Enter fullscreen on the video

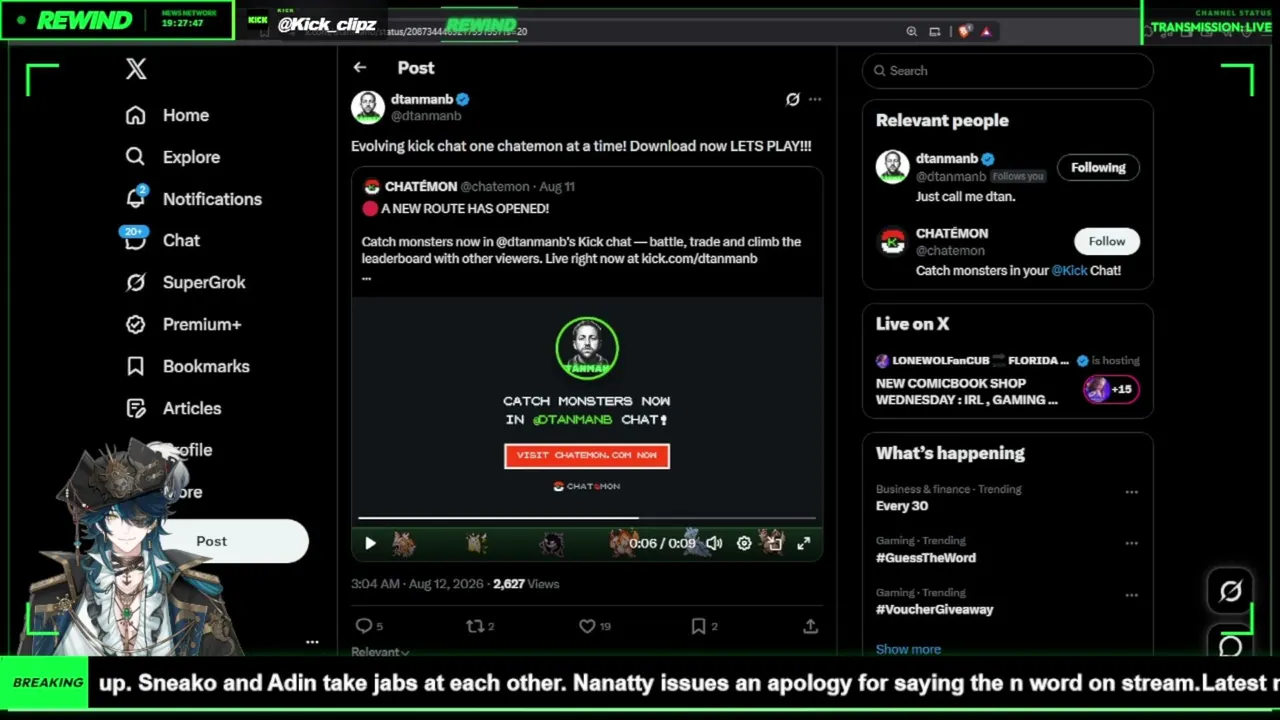(804, 543)
